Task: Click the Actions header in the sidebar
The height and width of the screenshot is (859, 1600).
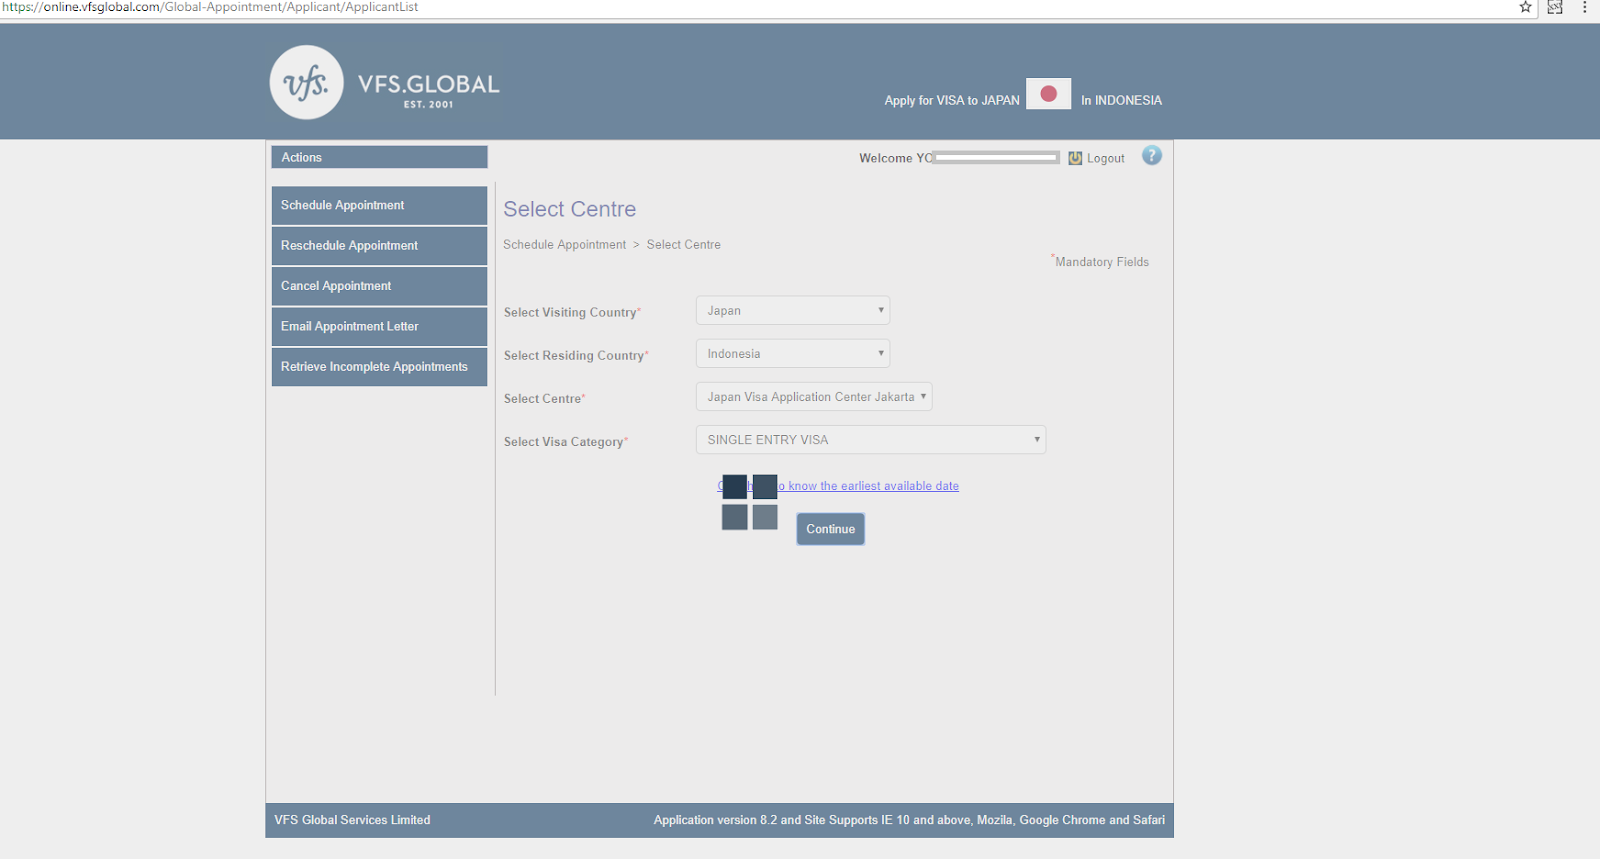Action: [x=379, y=157]
